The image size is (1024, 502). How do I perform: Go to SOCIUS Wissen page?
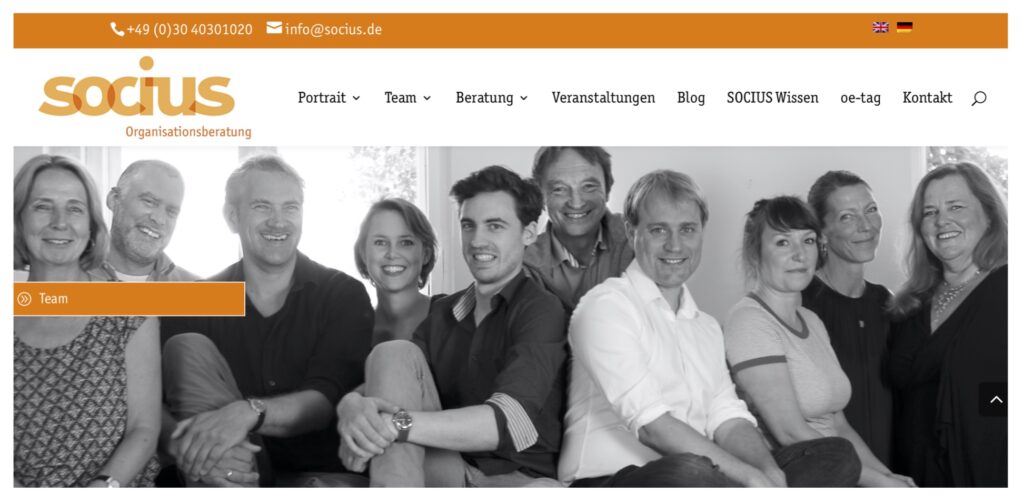(773, 98)
